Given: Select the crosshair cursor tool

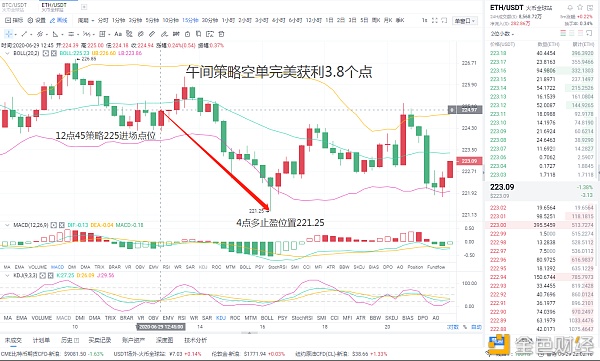Looking at the screenshot, I should tap(8, 34).
